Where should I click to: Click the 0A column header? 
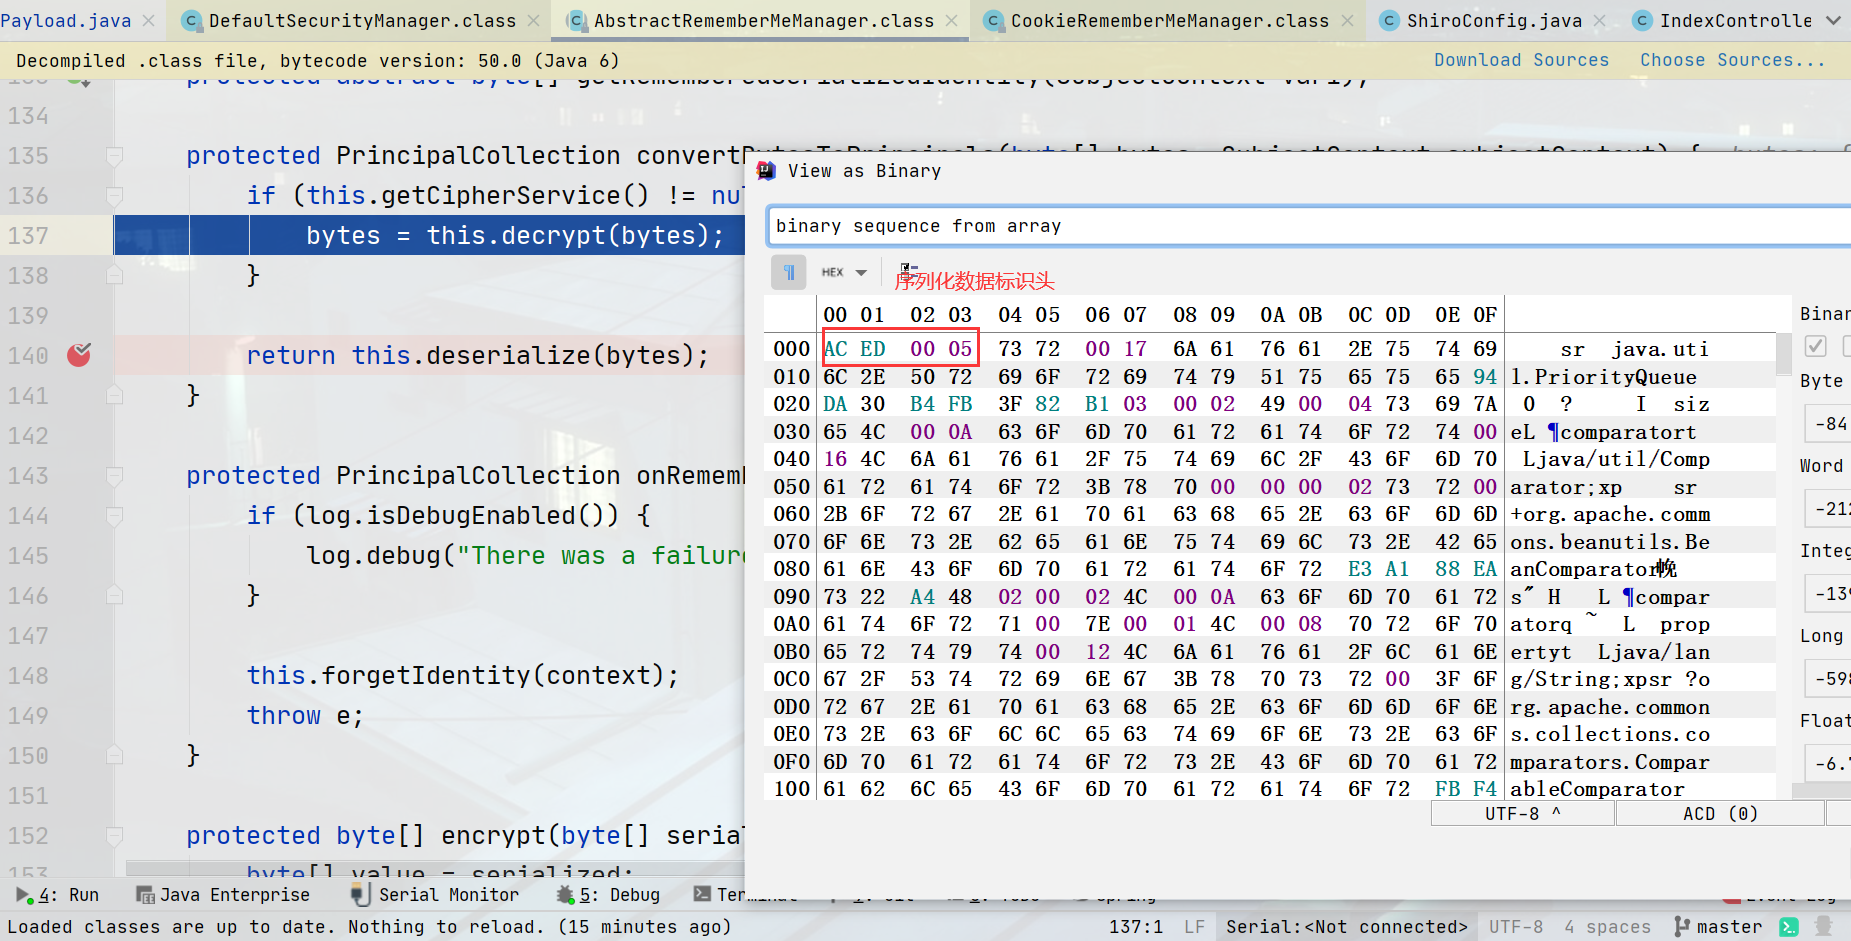point(1272,315)
